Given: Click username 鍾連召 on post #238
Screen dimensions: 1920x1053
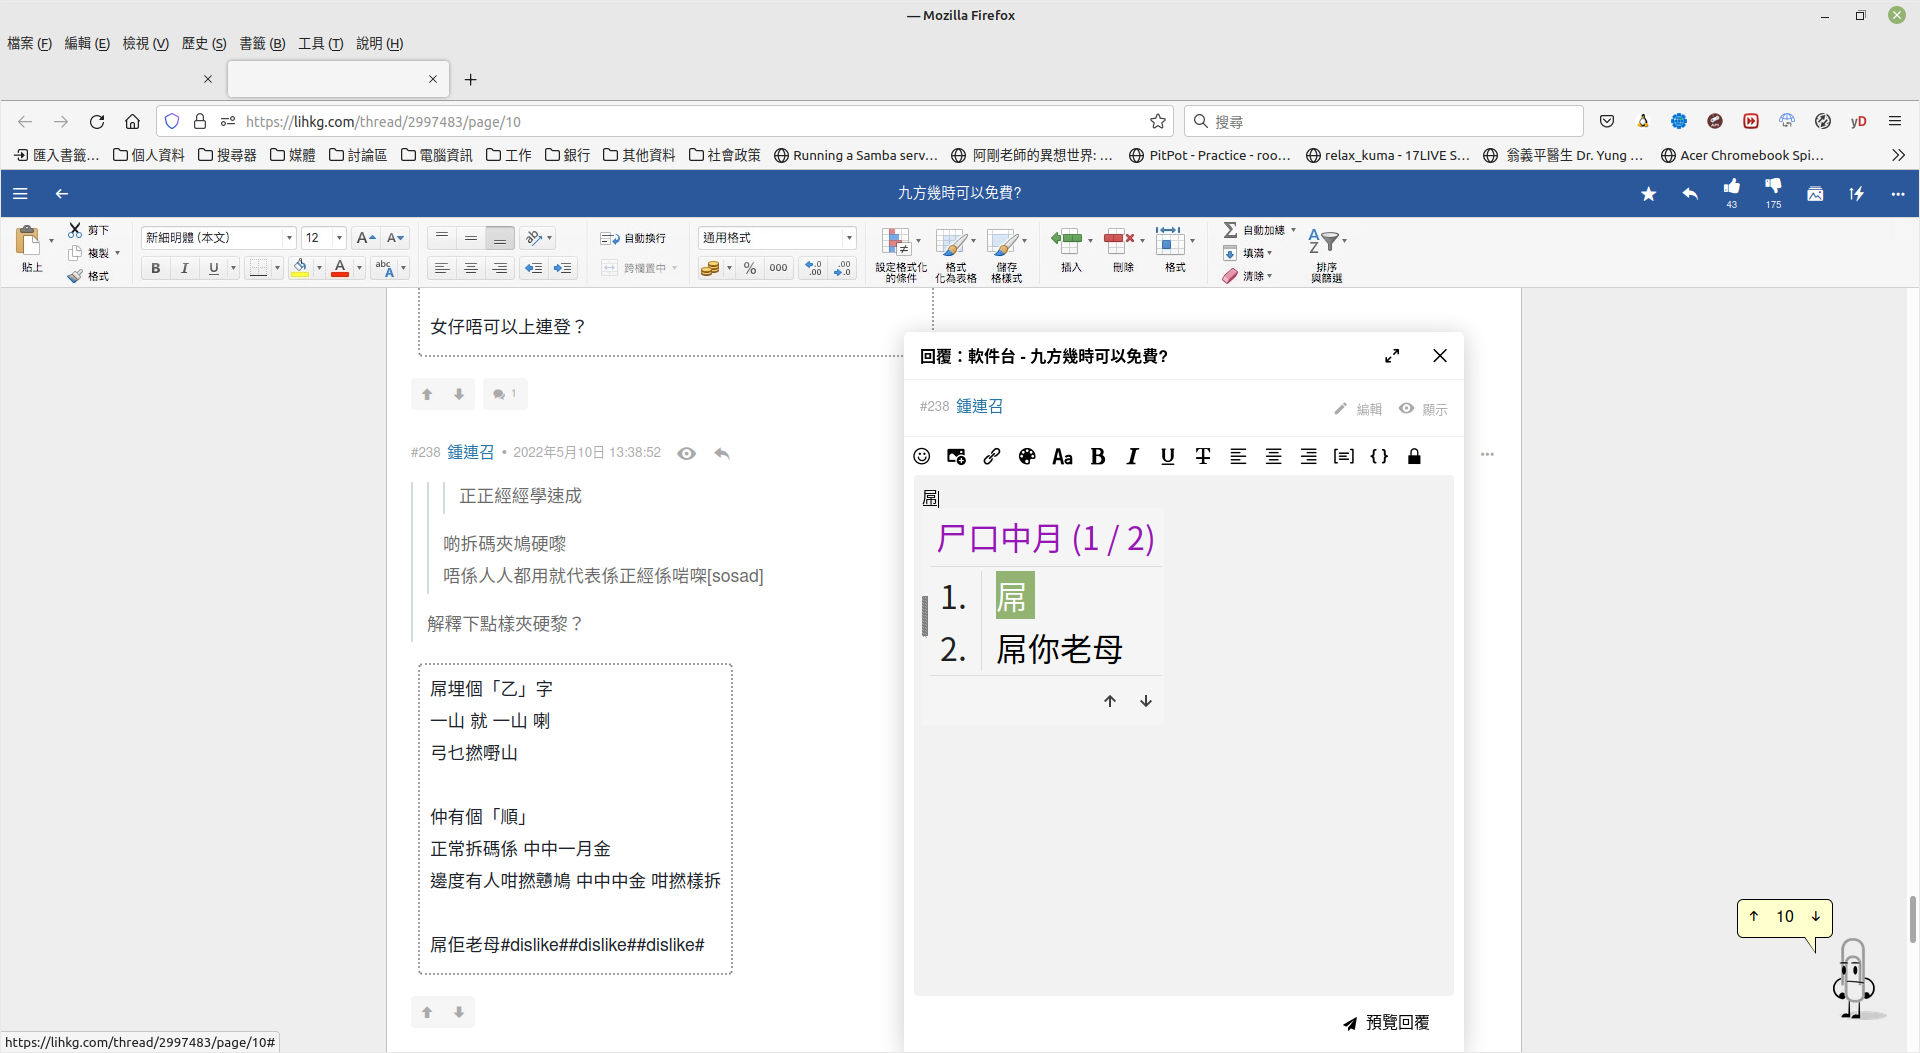Looking at the screenshot, I should [470, 452].
